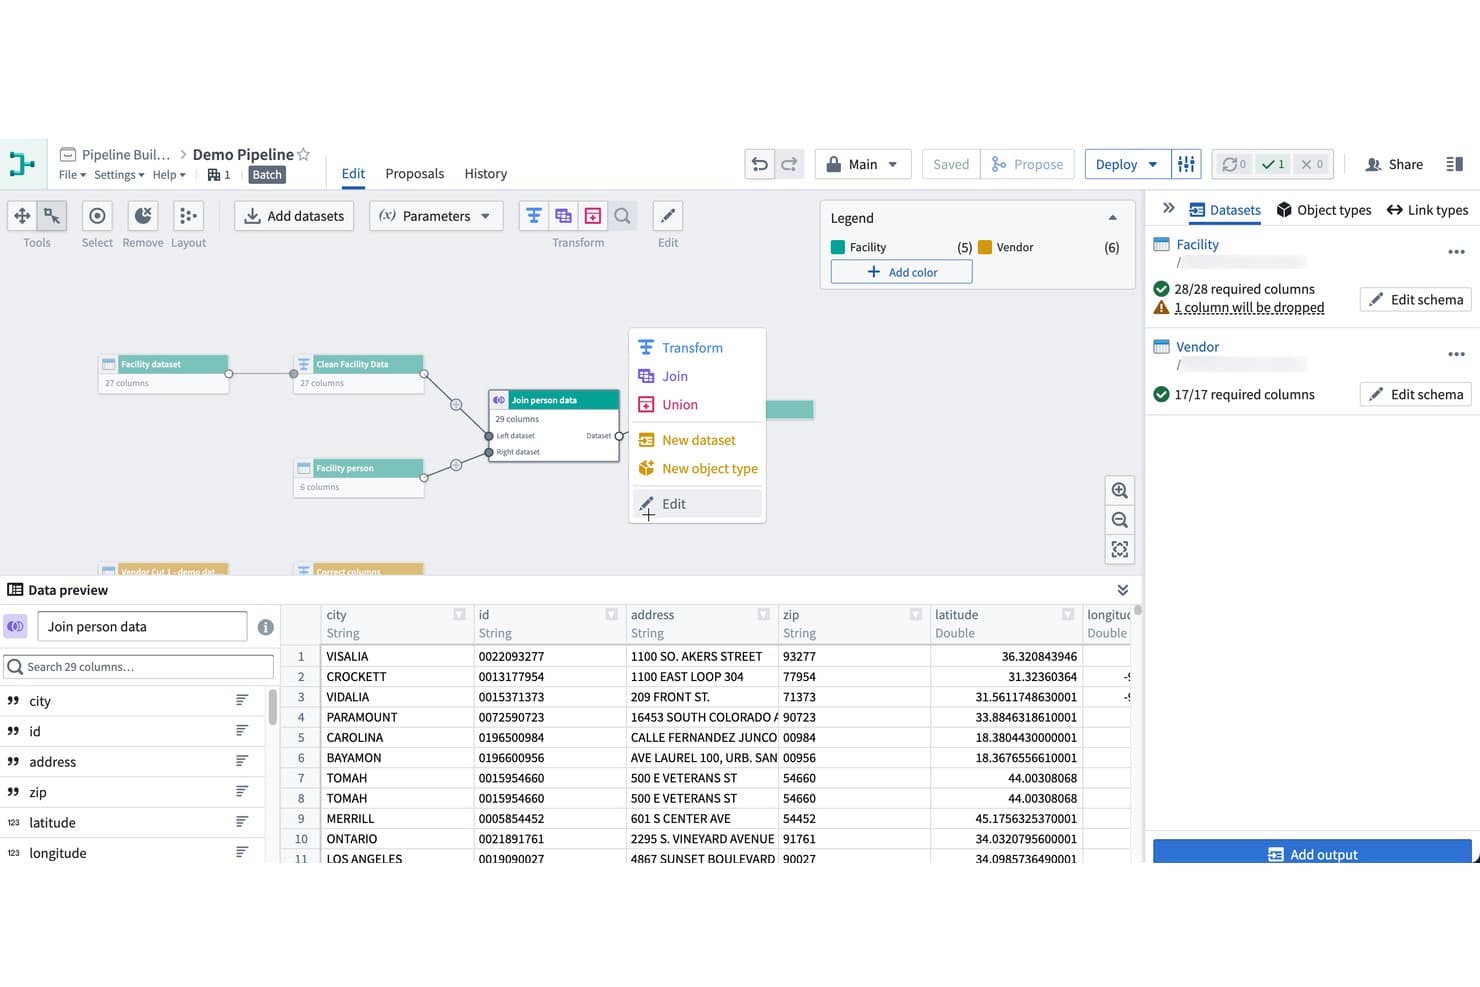Screen dimensions: 1480x987
Task: Open the Layout tool
Action: pos(187,216)
